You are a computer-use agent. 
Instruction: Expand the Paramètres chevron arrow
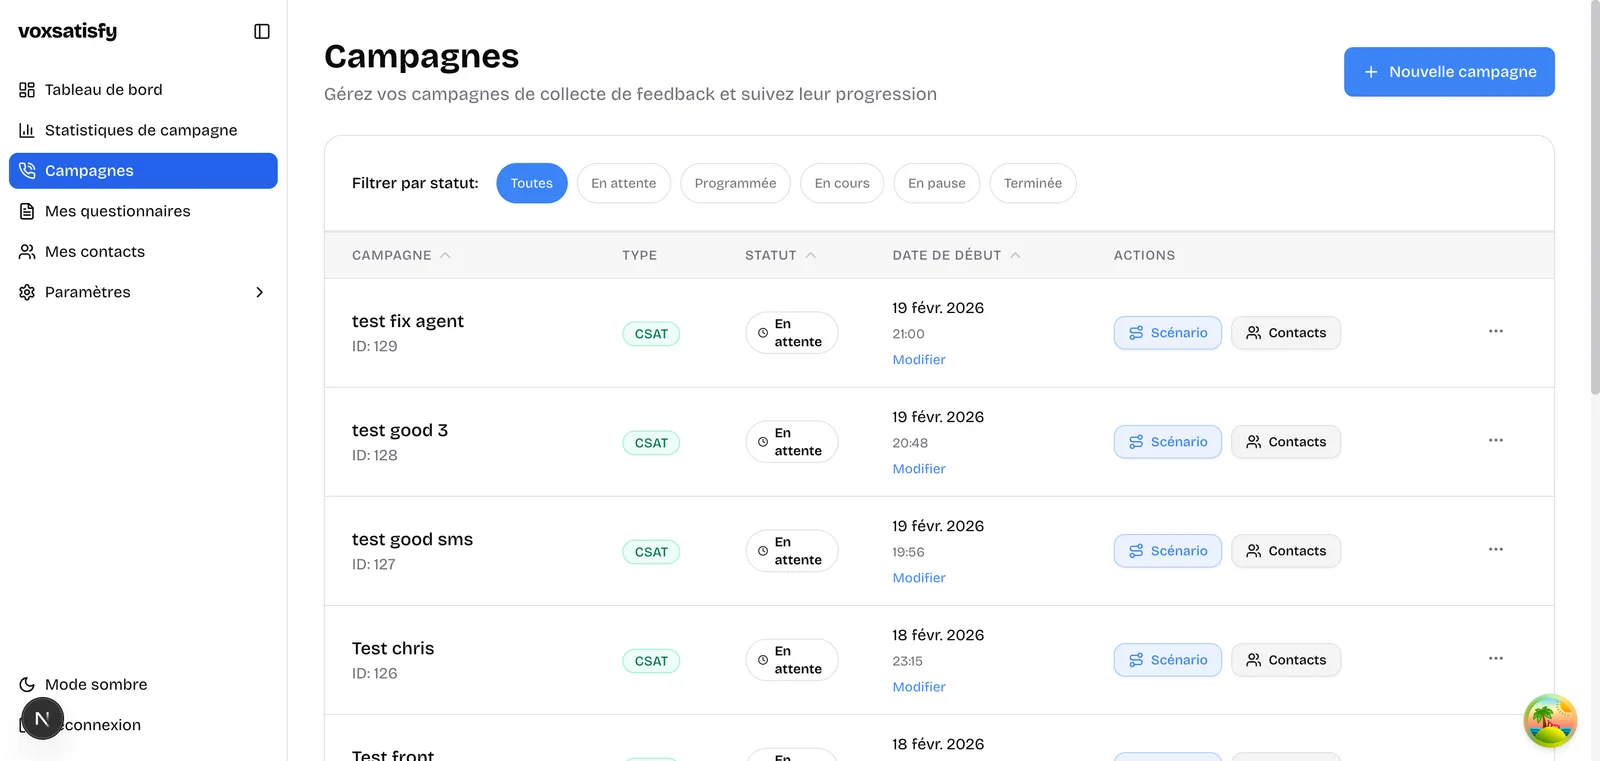coord(260,292)
